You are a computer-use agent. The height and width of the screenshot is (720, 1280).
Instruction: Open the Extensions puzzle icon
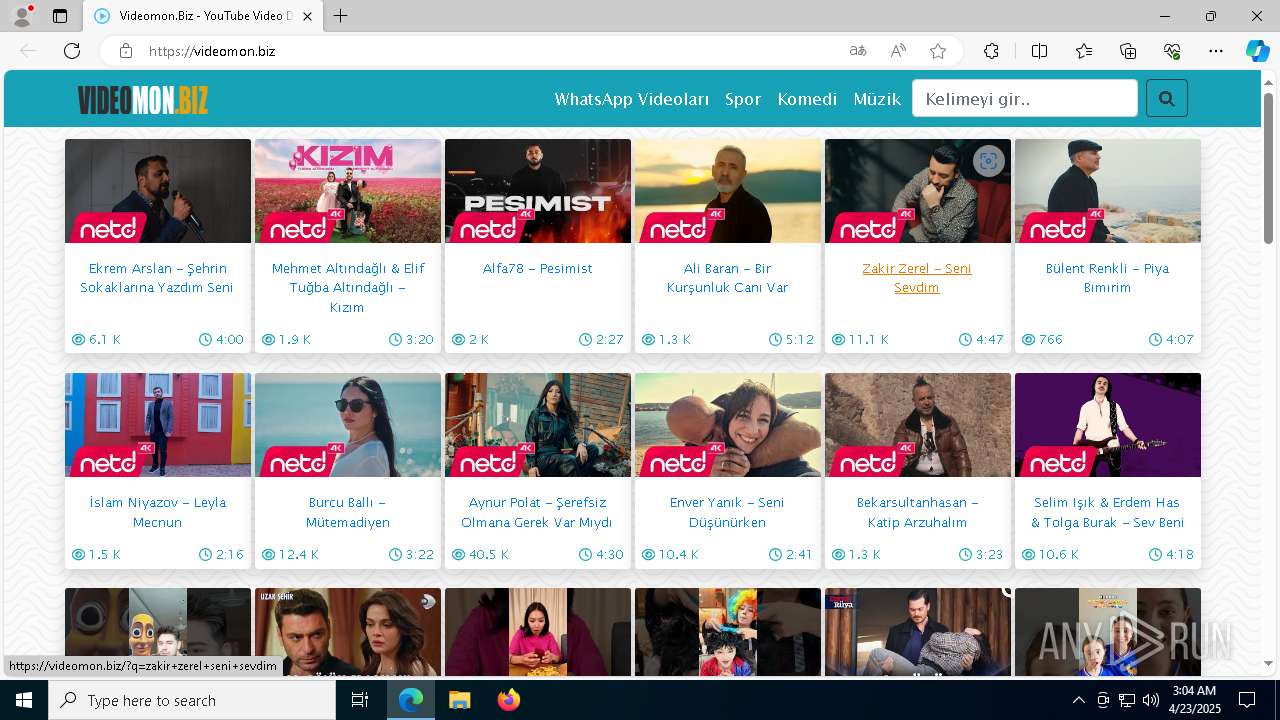[x=991, y=51]
